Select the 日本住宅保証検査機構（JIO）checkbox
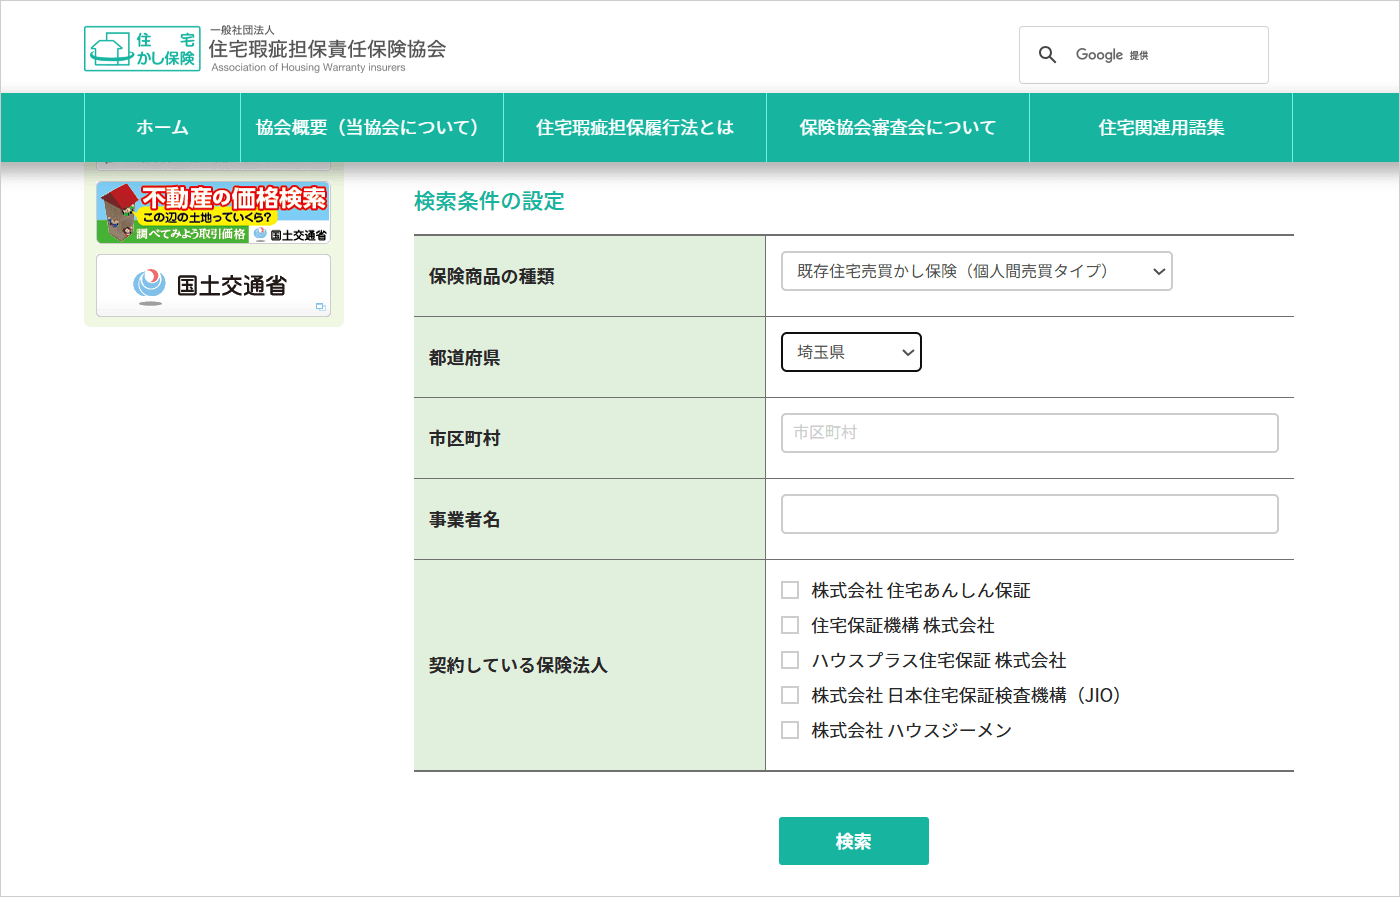The width and height of the screenshot is (1400, 897). click(x=790, y=694)
